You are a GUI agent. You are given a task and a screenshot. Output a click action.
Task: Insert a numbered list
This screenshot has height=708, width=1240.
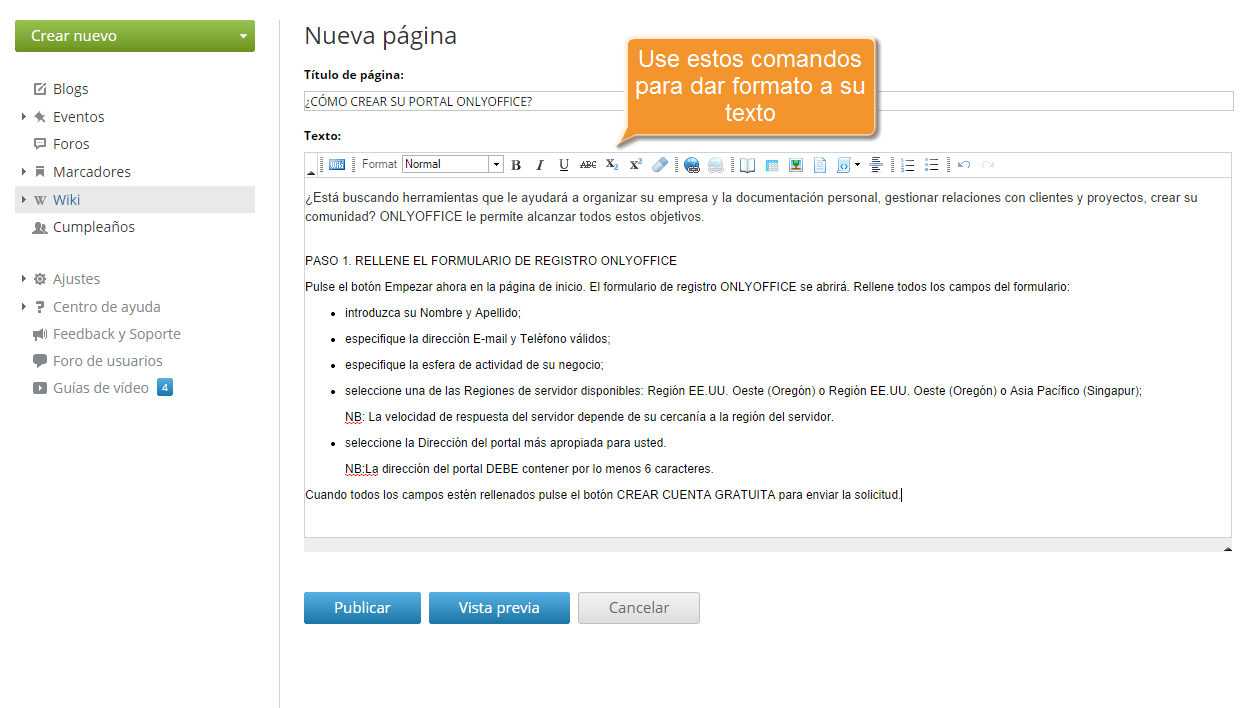[x=908, y=164]
